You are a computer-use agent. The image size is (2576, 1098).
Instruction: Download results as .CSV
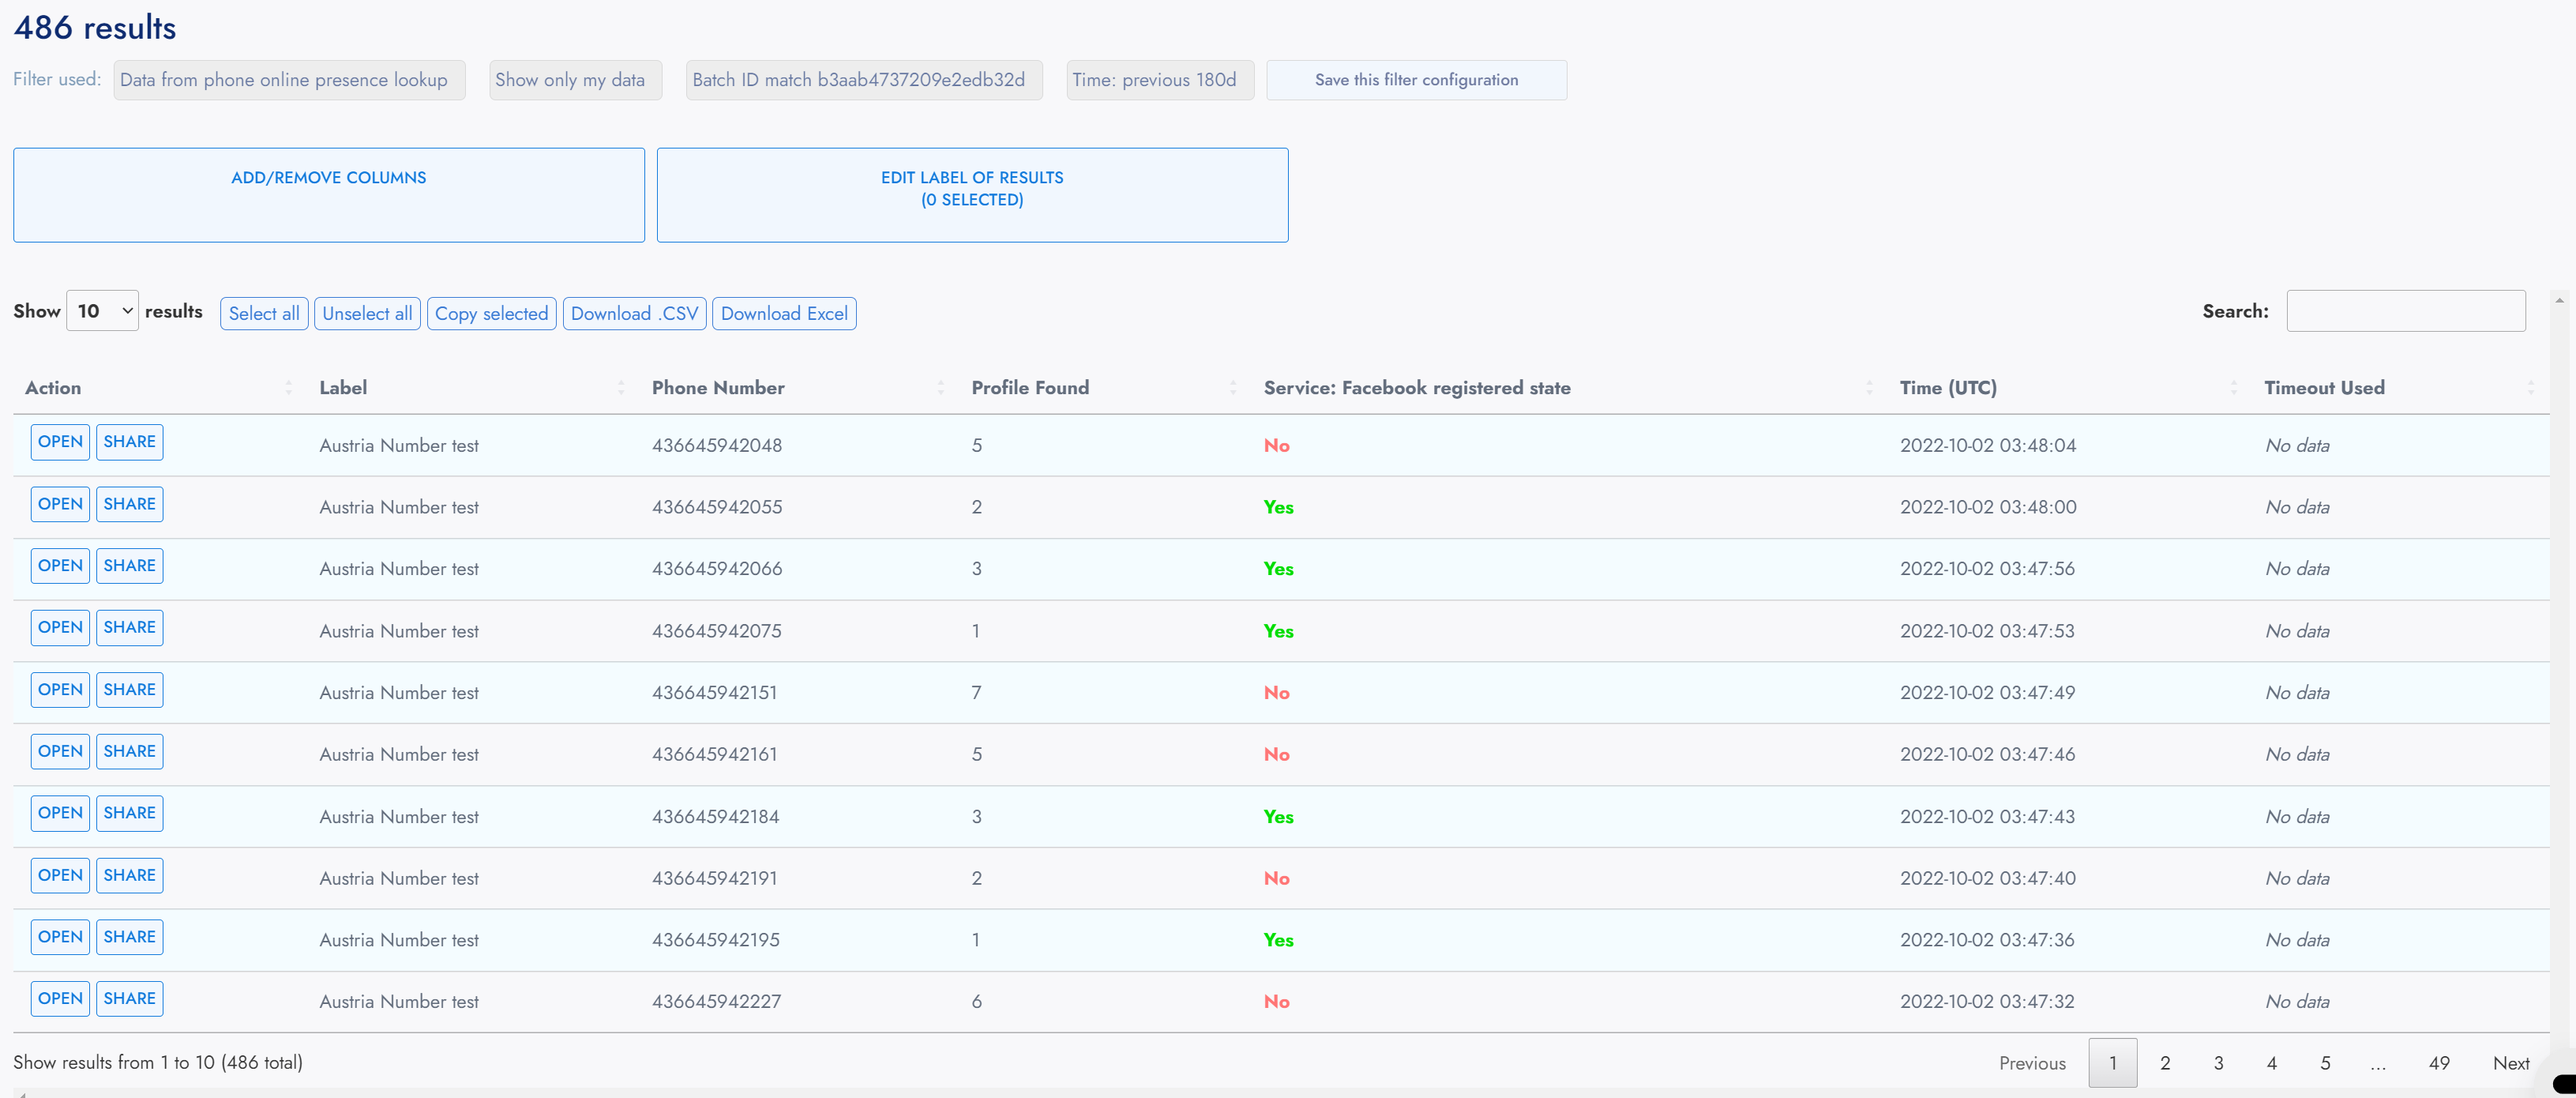pyautogui.click(x=634, y=314)
